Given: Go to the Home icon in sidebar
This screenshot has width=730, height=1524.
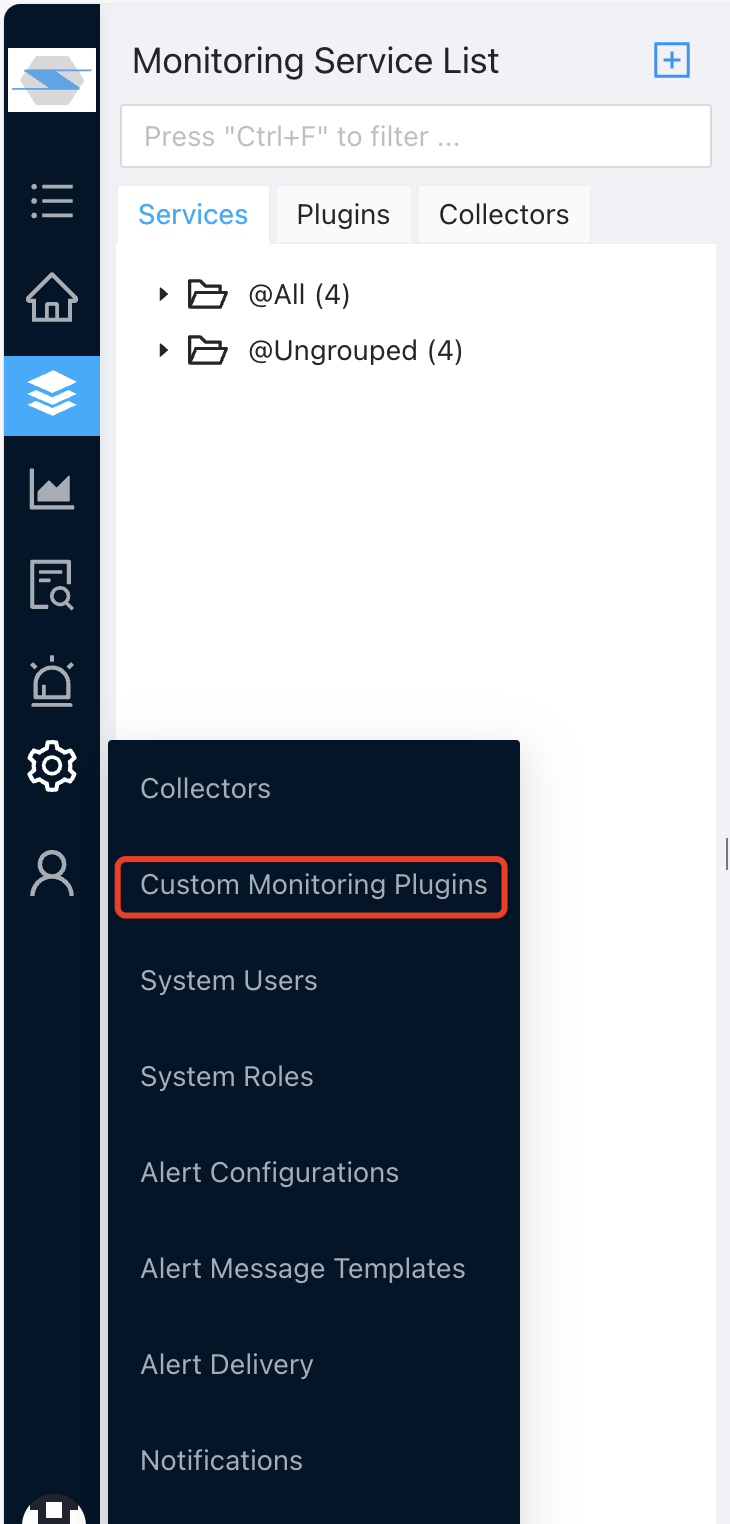Looking at the screenshot, I should [52, 298].
